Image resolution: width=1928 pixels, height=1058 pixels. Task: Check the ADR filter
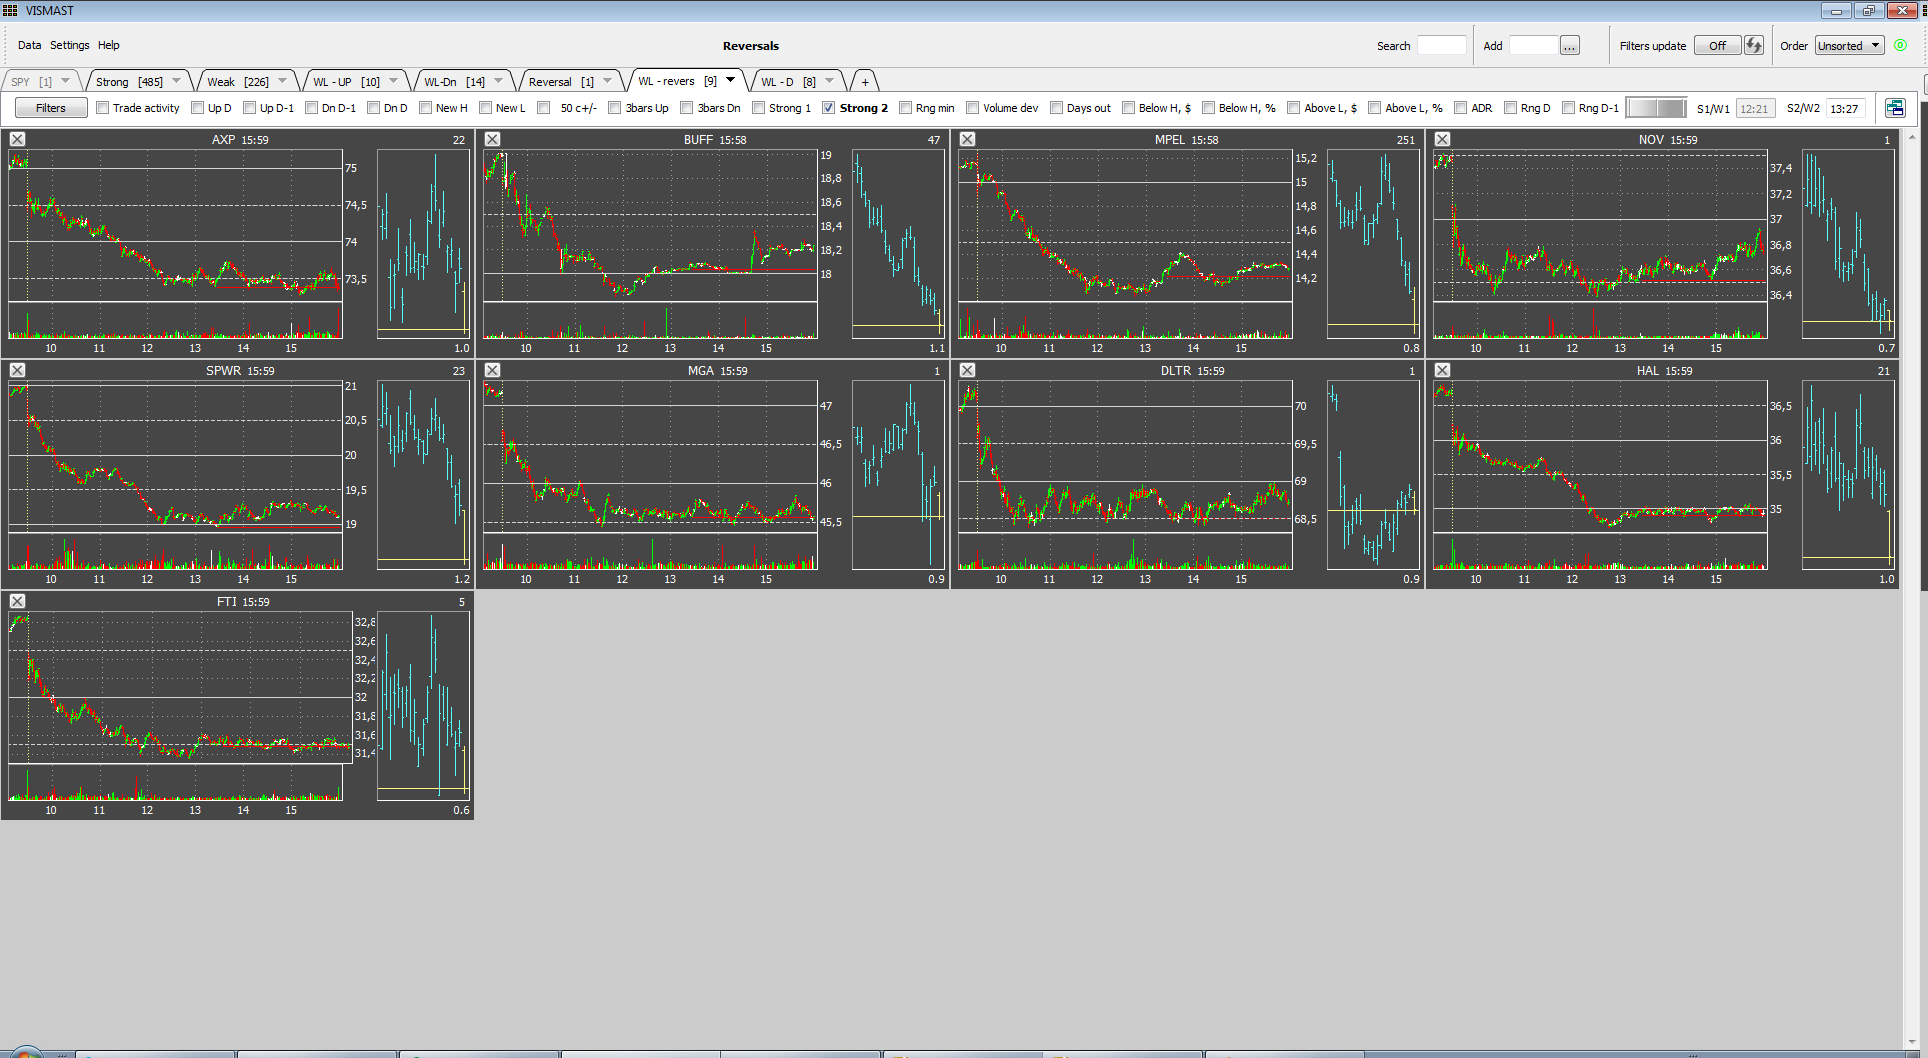(1460, 108)
